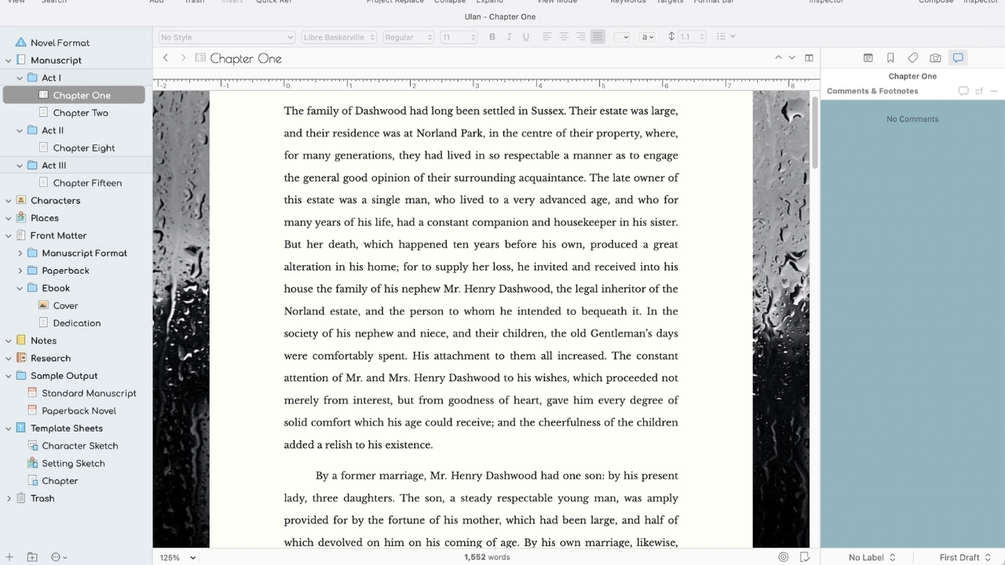The height and width of the screenshot is (565, 1005).
Task: Add a new comment in inspector
Action: pyautogui.click(x=963, y=91)
